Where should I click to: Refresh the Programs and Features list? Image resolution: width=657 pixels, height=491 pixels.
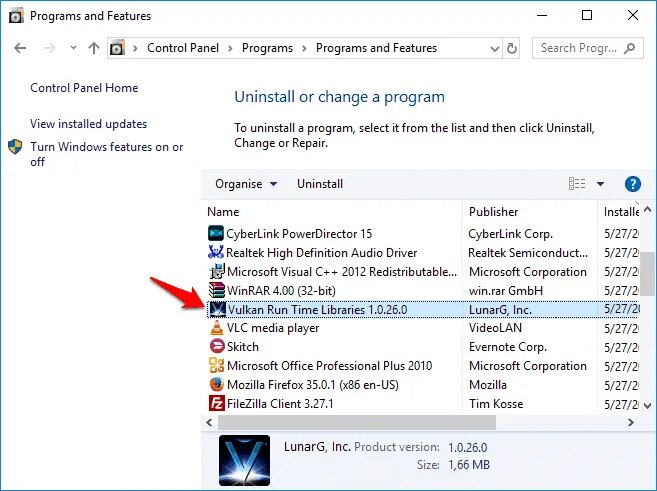coord(512,48)
